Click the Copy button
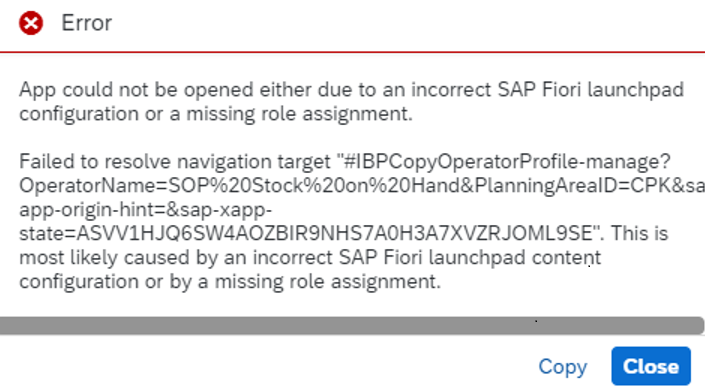The height and width of the screenshot is (390, 705). (x=563, y=367)
